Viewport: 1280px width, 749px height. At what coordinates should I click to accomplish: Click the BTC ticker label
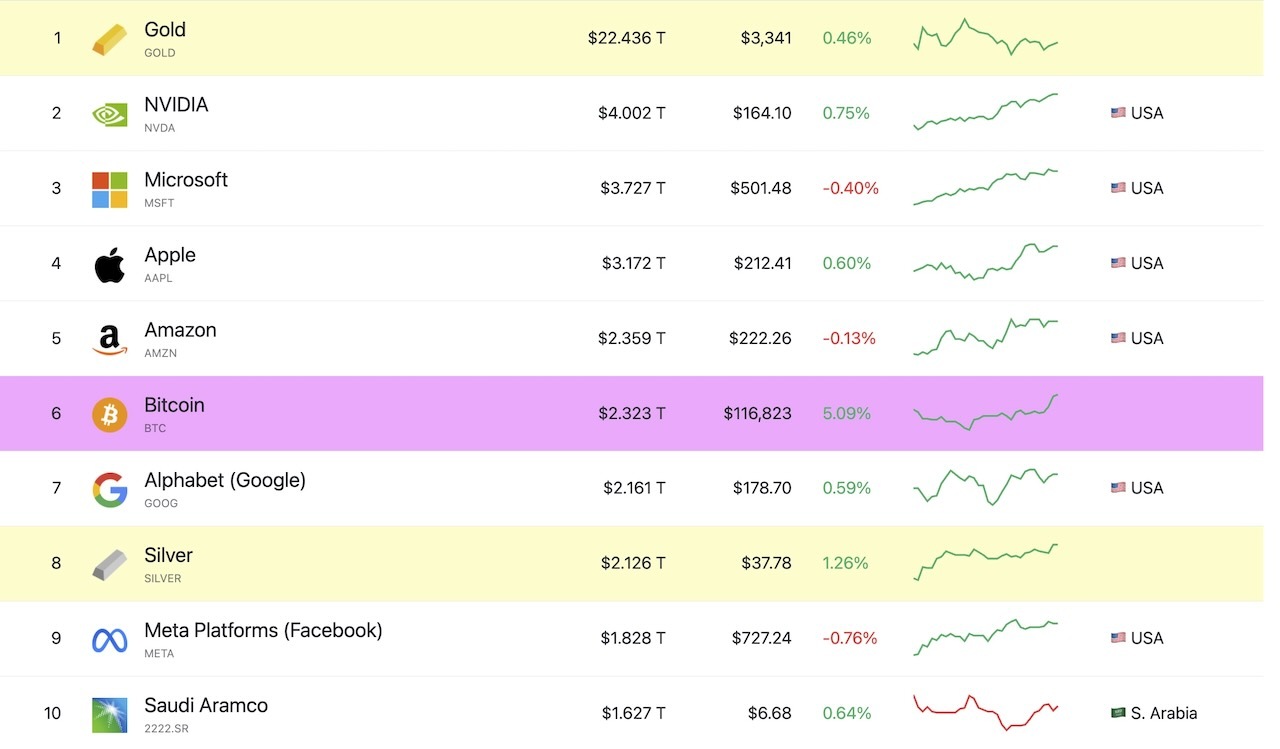[x=155, y=428]
